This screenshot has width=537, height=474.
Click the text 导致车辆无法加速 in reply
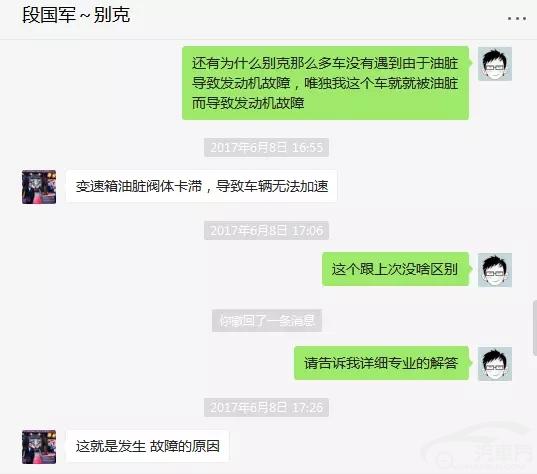point(272,187)
